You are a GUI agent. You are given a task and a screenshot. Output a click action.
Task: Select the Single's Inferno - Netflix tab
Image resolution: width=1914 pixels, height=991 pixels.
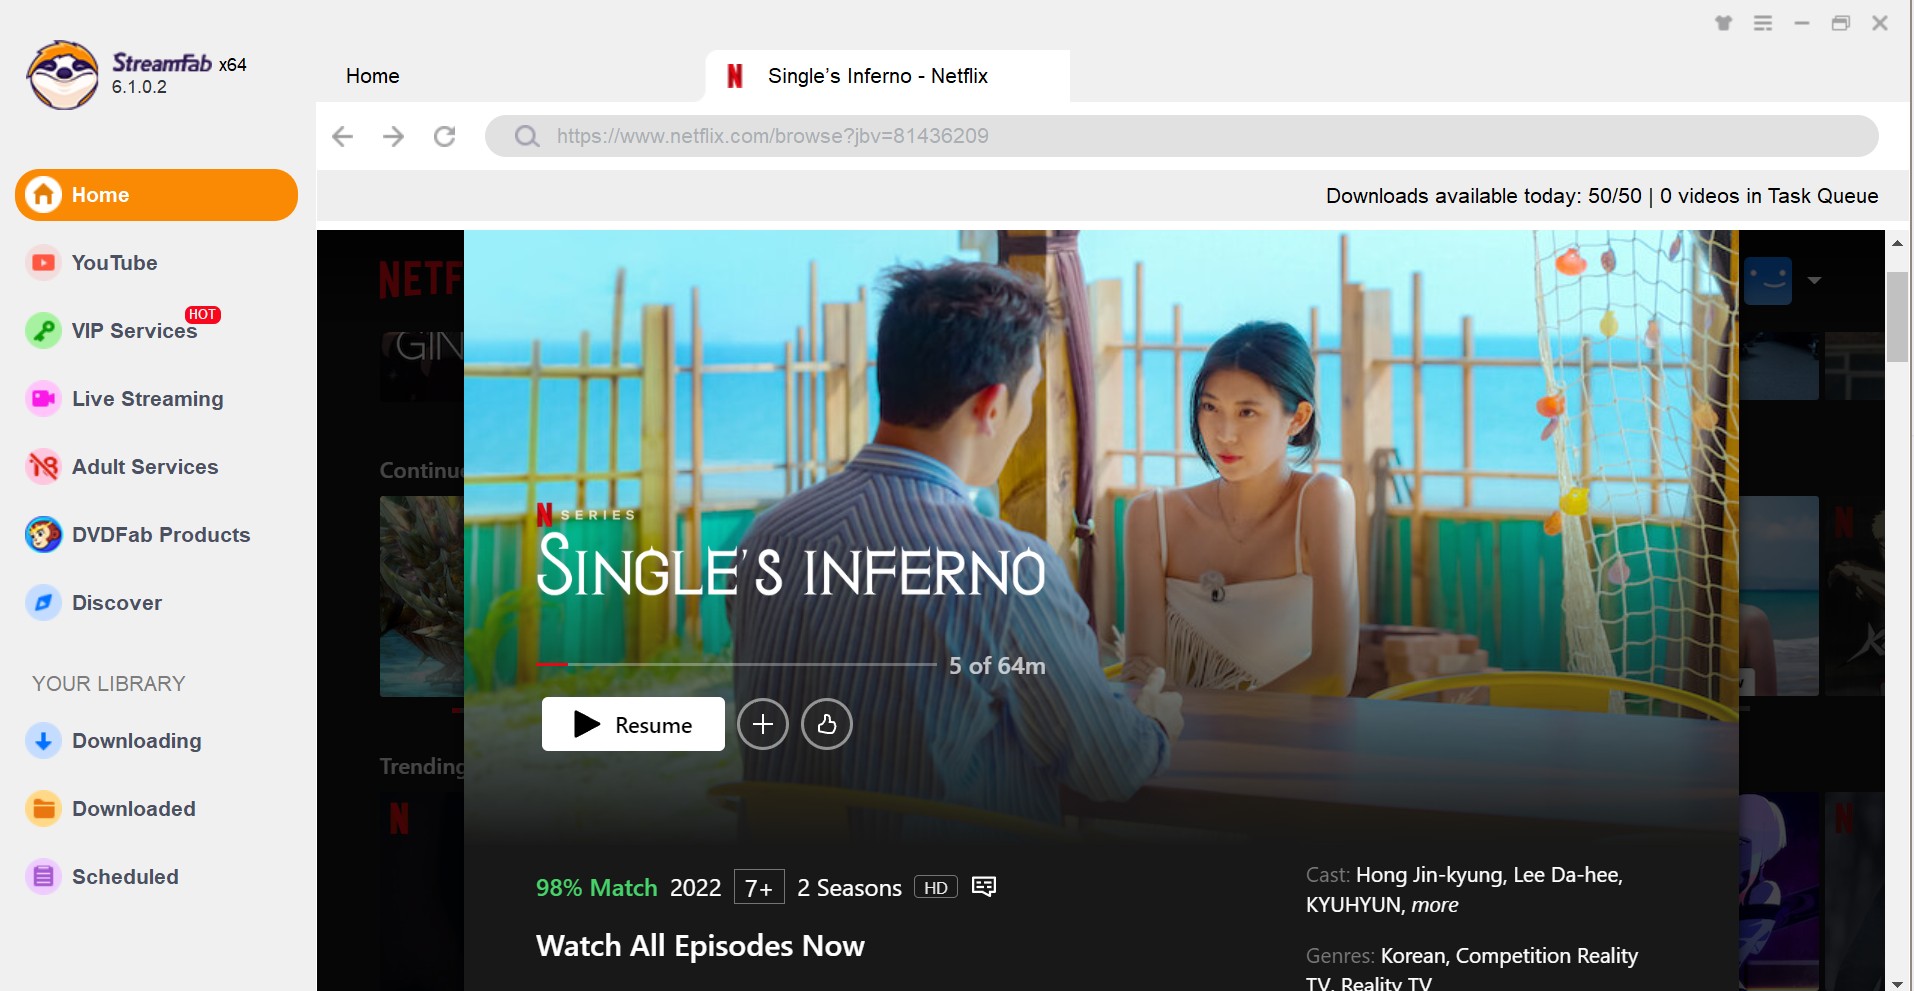(x=887, y=76)
